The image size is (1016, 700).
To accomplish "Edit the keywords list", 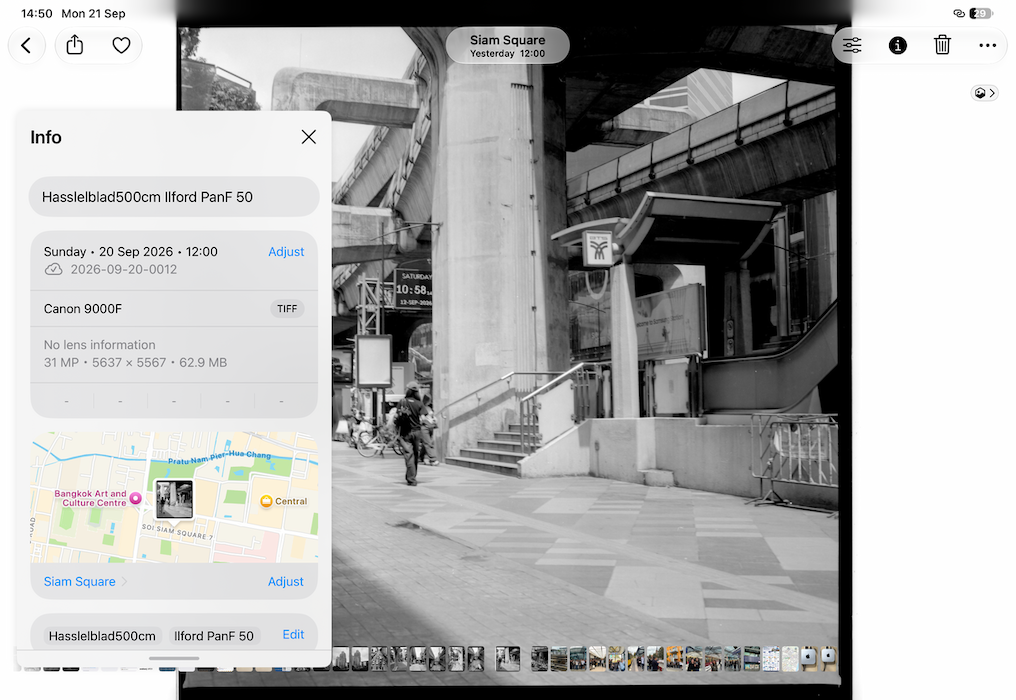I will (x=293, y=635).
